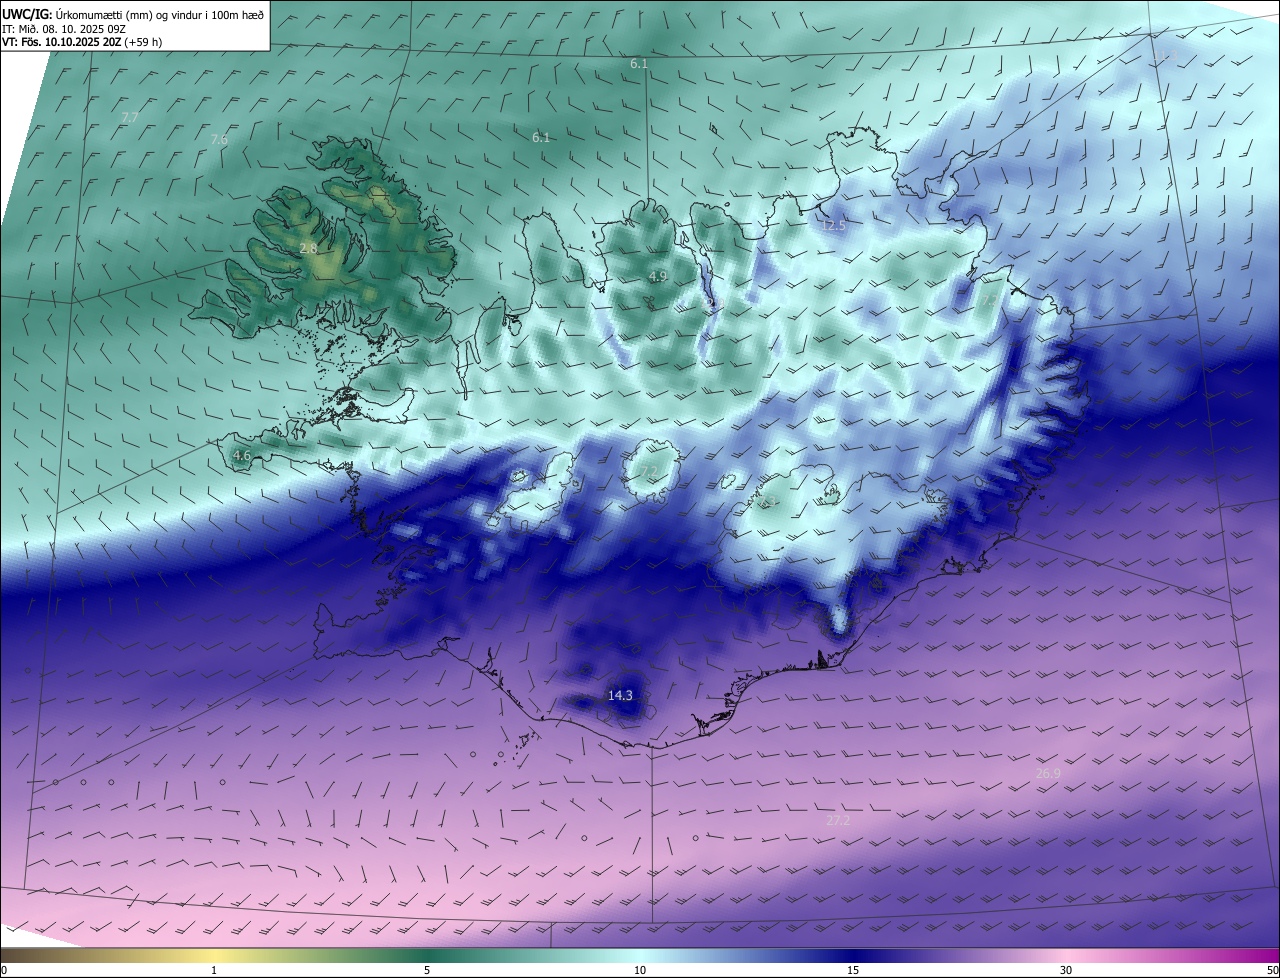The image size is (1280, 978).
Task: Click the colorbar tick label "15"
Action: [x=853, y=970]
